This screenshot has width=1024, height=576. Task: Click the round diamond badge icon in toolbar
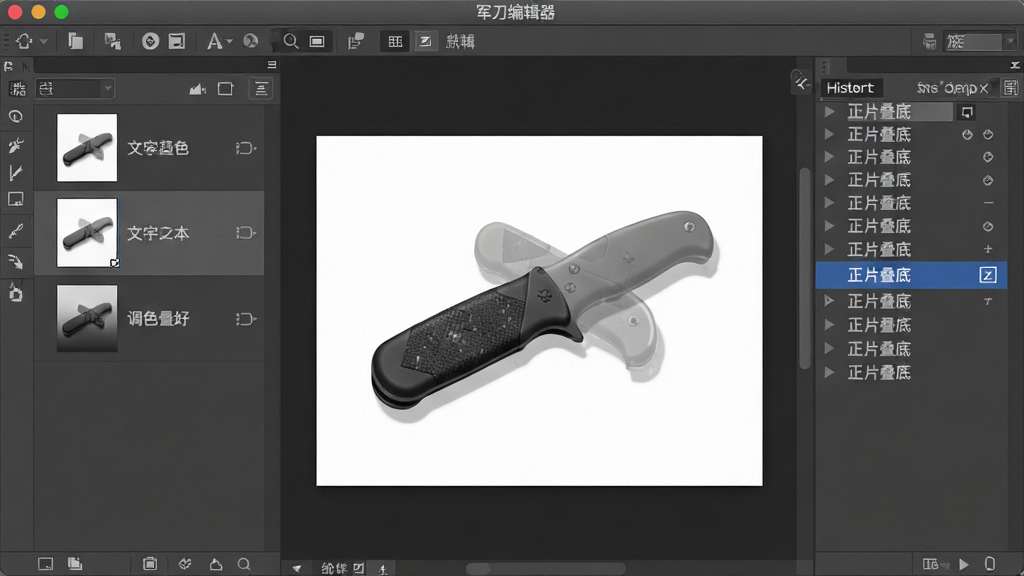point(150,41)
